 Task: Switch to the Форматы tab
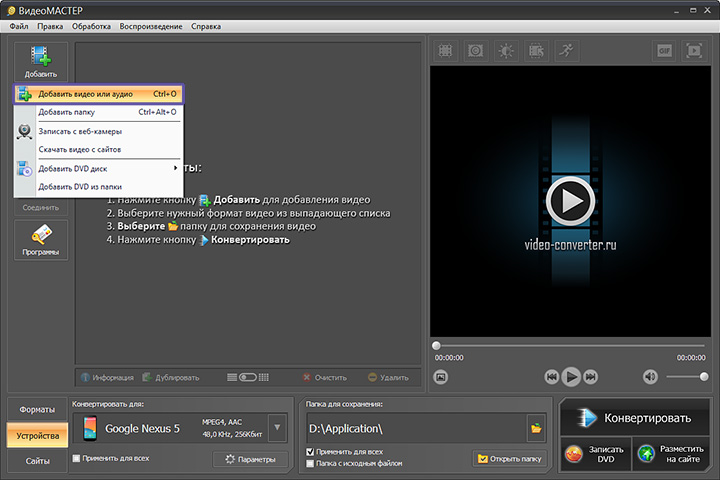(37, 409)
